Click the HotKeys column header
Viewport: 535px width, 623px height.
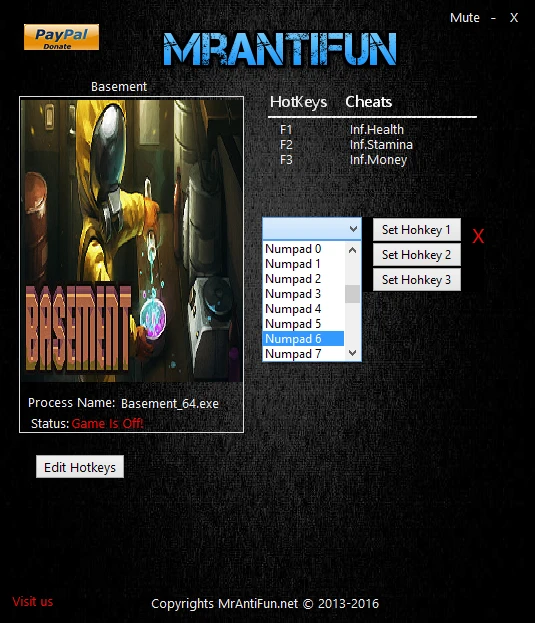tap(298, 102)
